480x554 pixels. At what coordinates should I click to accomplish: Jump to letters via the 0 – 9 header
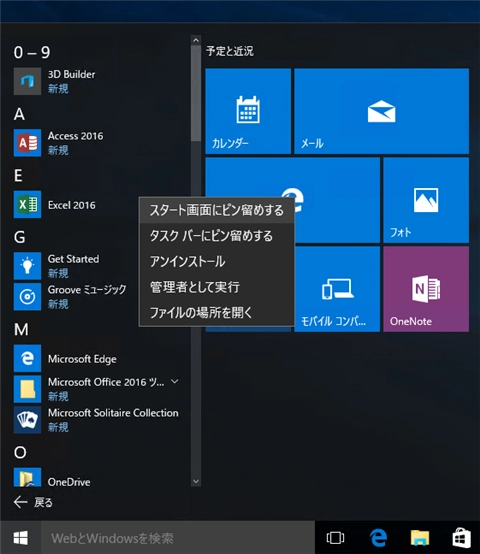coord(32,52)
